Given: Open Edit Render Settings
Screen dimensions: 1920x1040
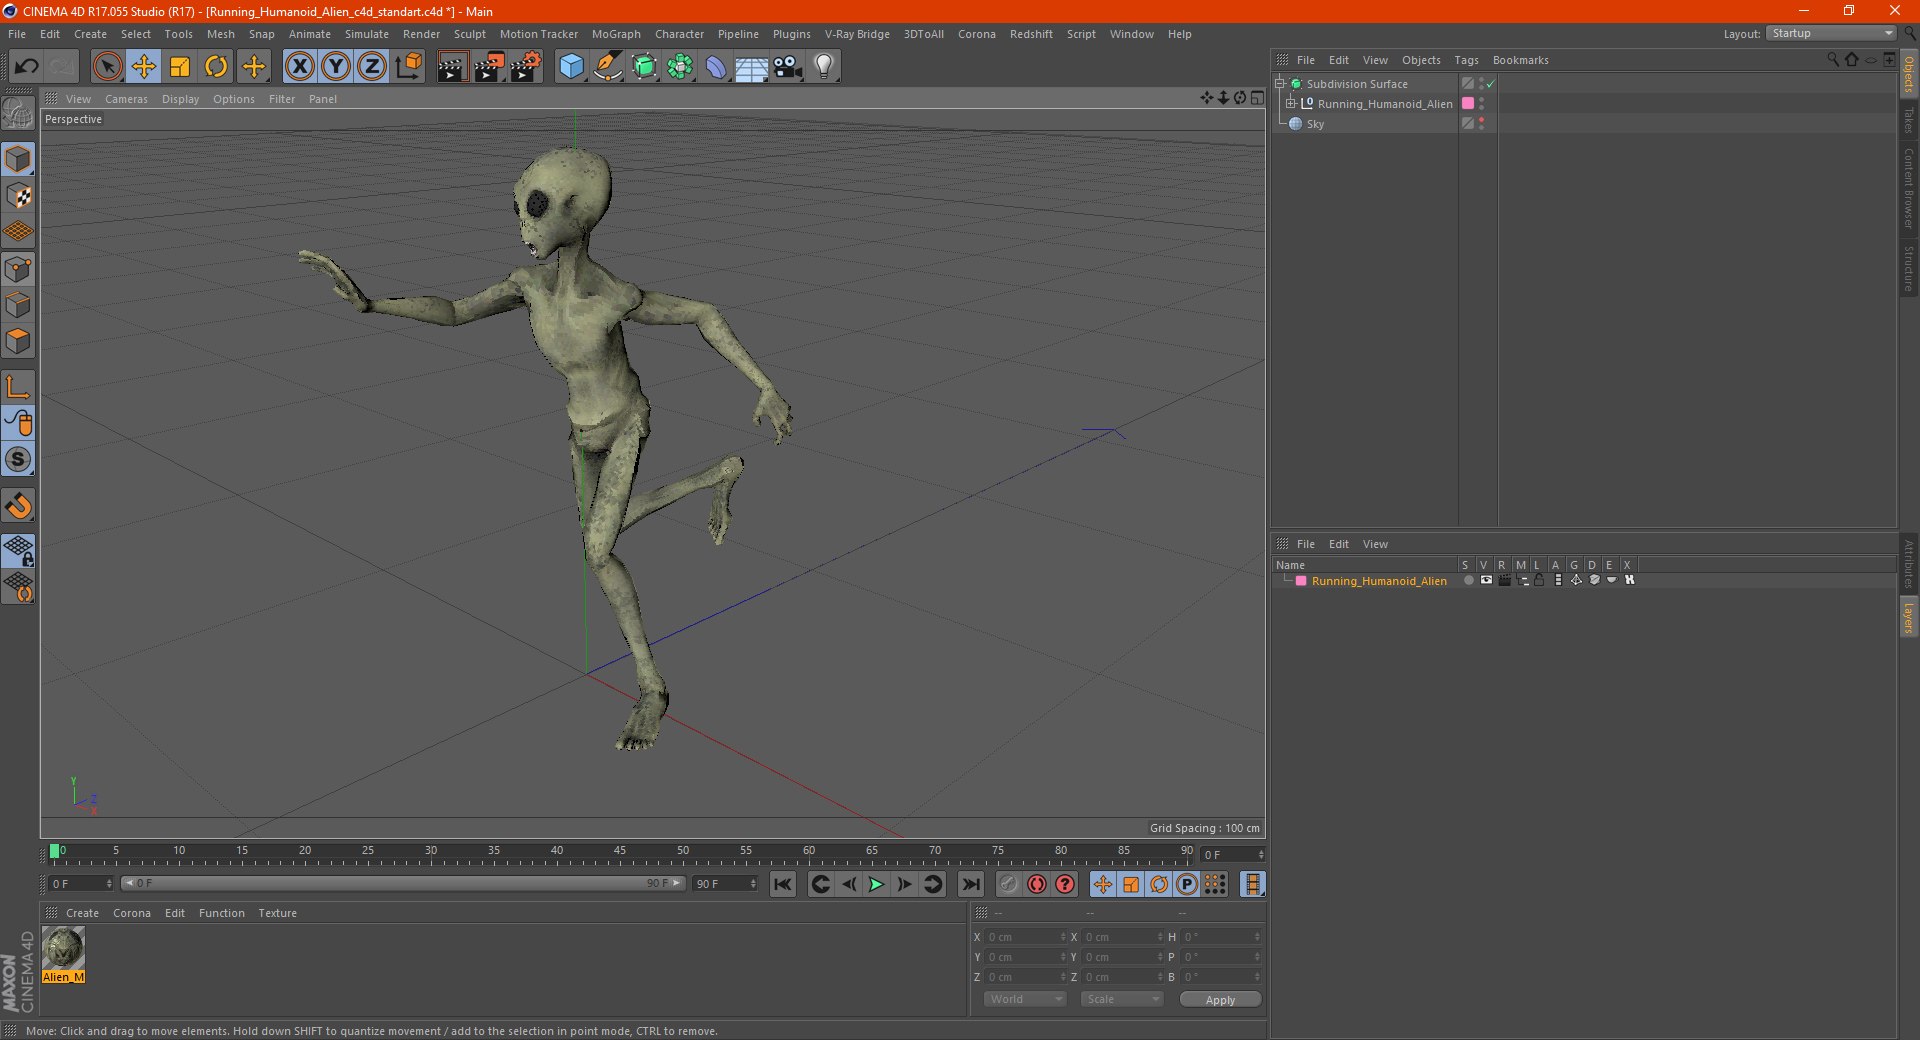Looking at the screenshot, I should click(x=526, y=67).
